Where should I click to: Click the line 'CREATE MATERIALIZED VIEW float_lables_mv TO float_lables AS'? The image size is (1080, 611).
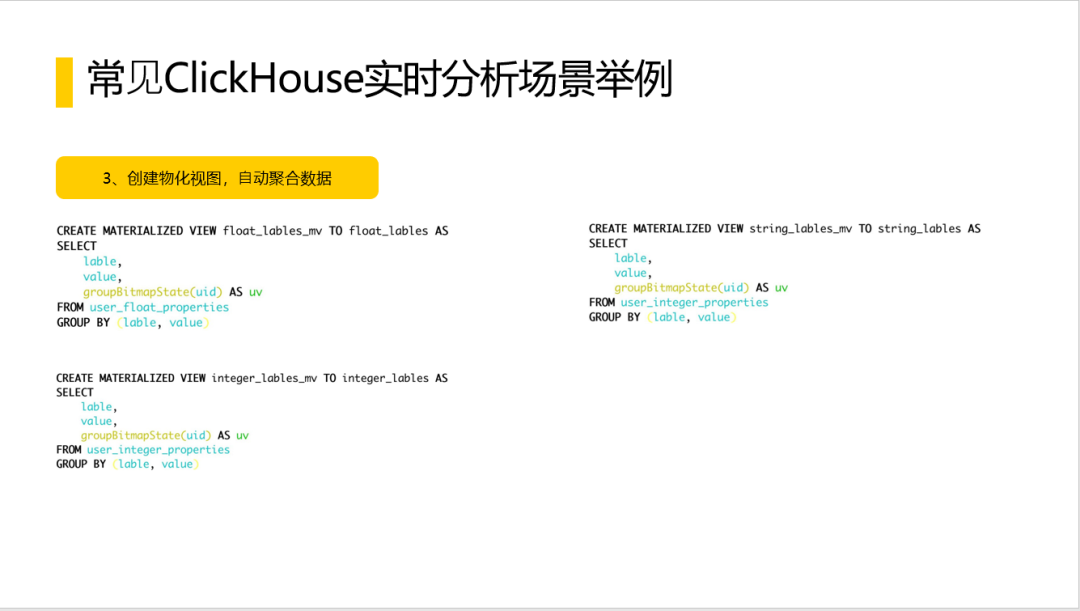[252, 231]
